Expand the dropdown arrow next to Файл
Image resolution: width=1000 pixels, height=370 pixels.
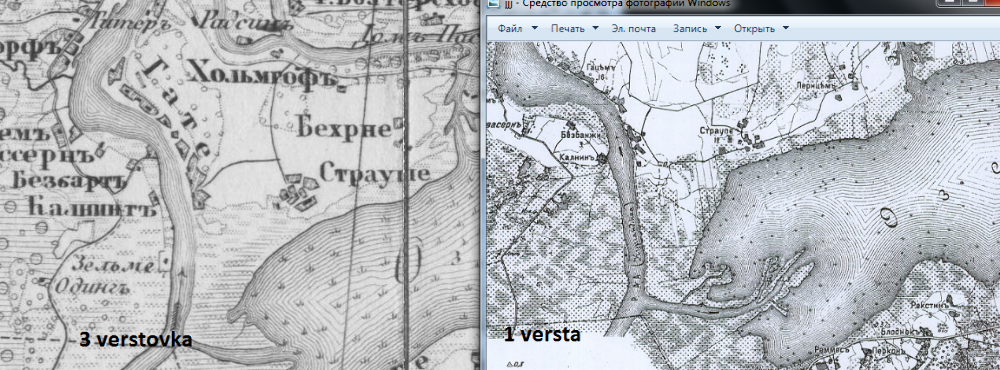click(534, 28)
